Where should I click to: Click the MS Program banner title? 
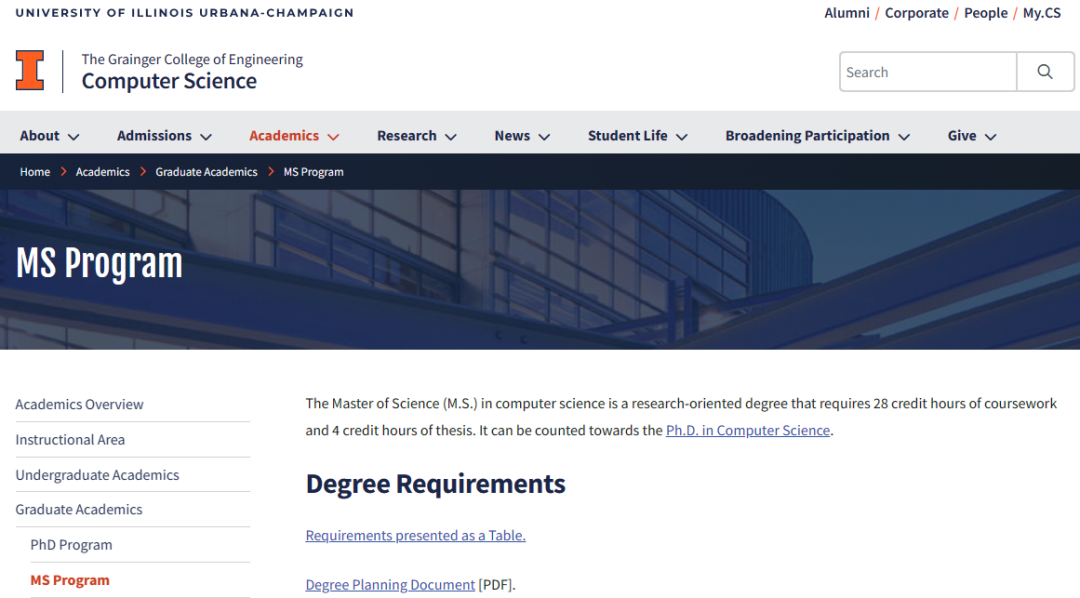[x=99, y=263]
